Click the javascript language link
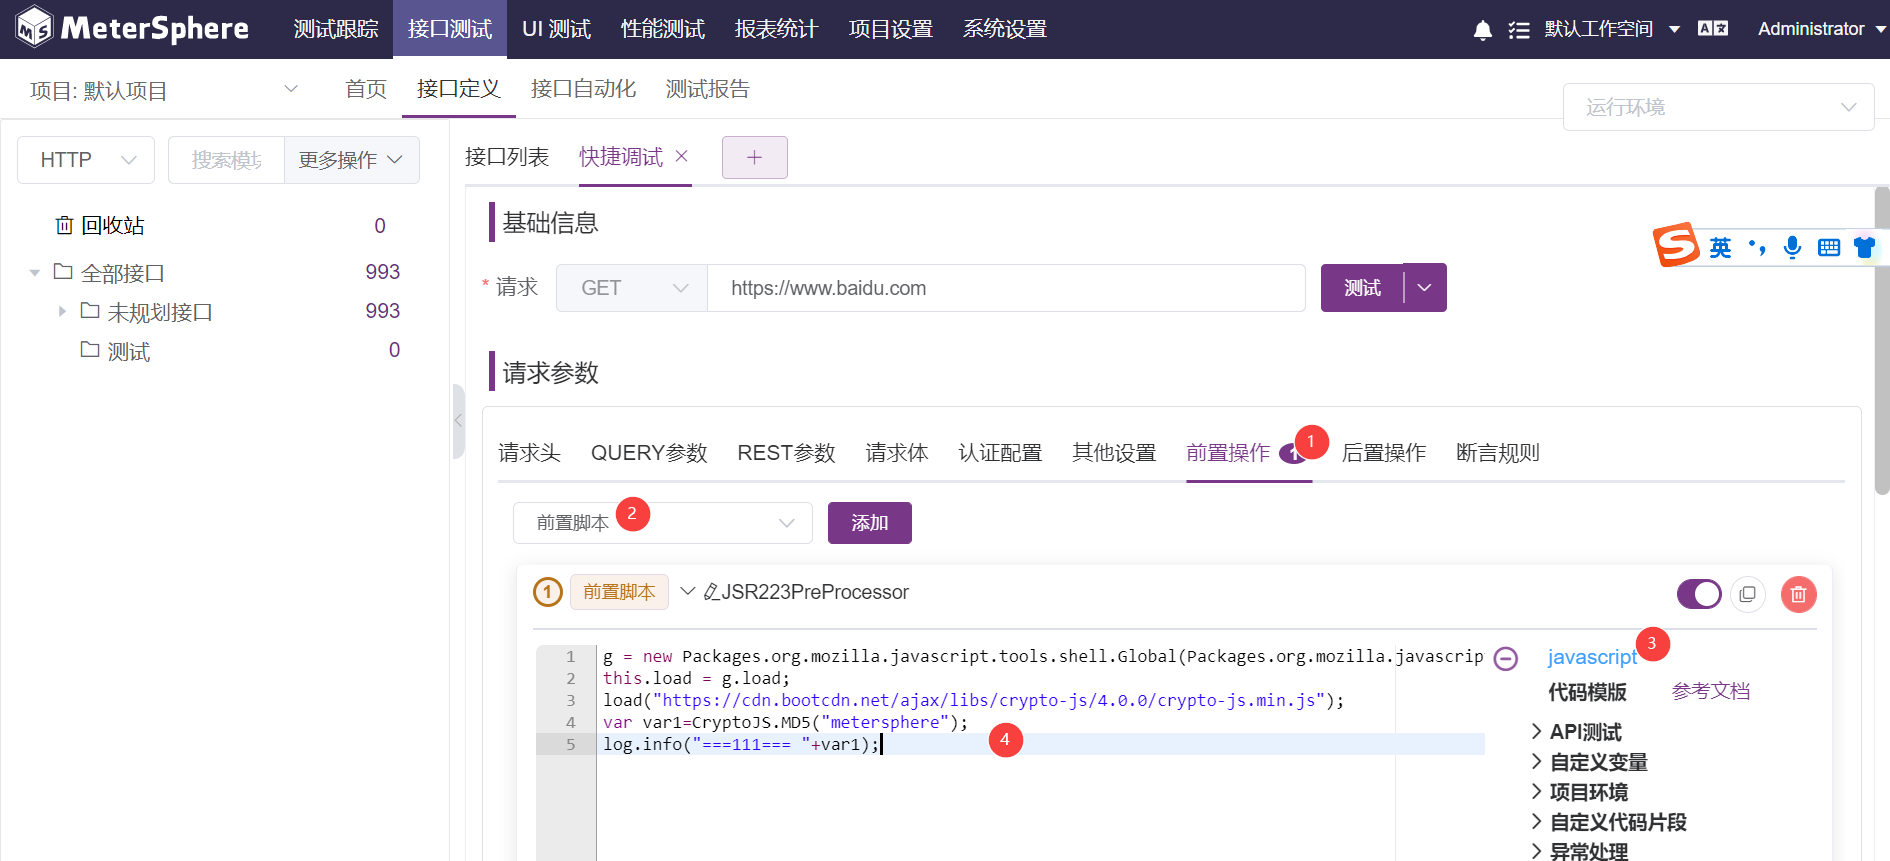Image resolution: width=1890 pixels, height=861 pixels. (x=1592, y=657)
